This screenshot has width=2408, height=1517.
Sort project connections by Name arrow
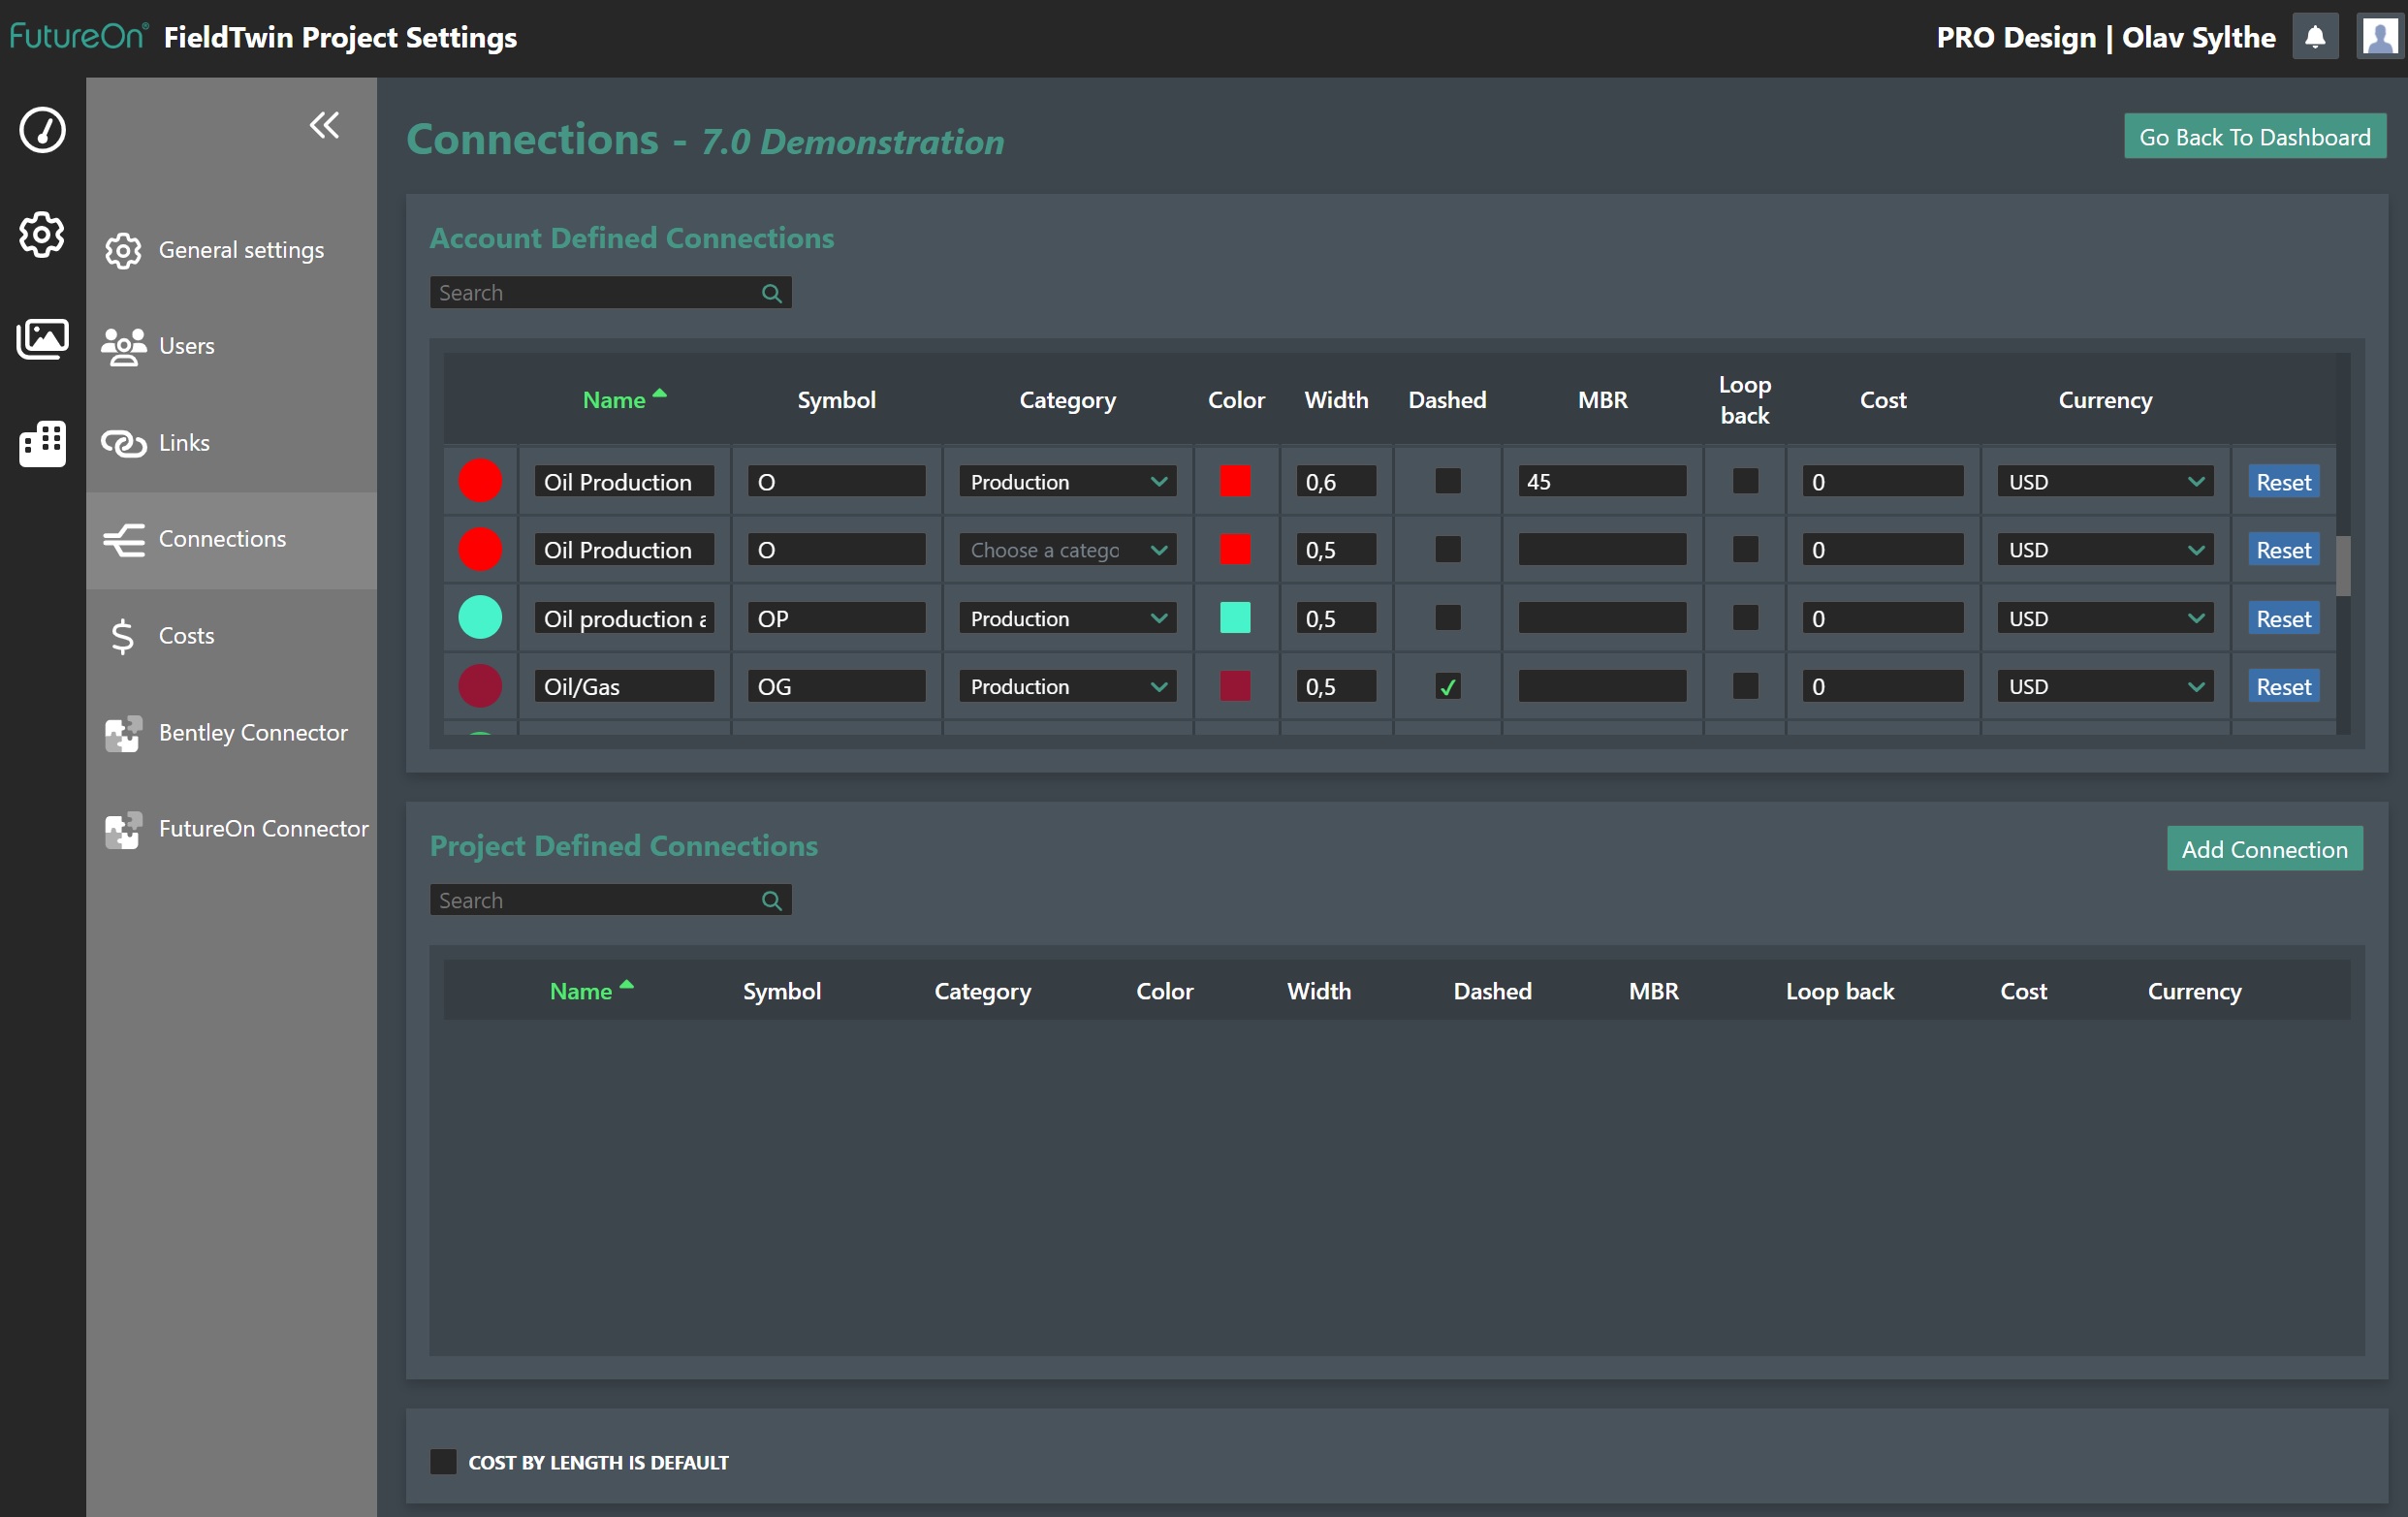coord(627,985)
